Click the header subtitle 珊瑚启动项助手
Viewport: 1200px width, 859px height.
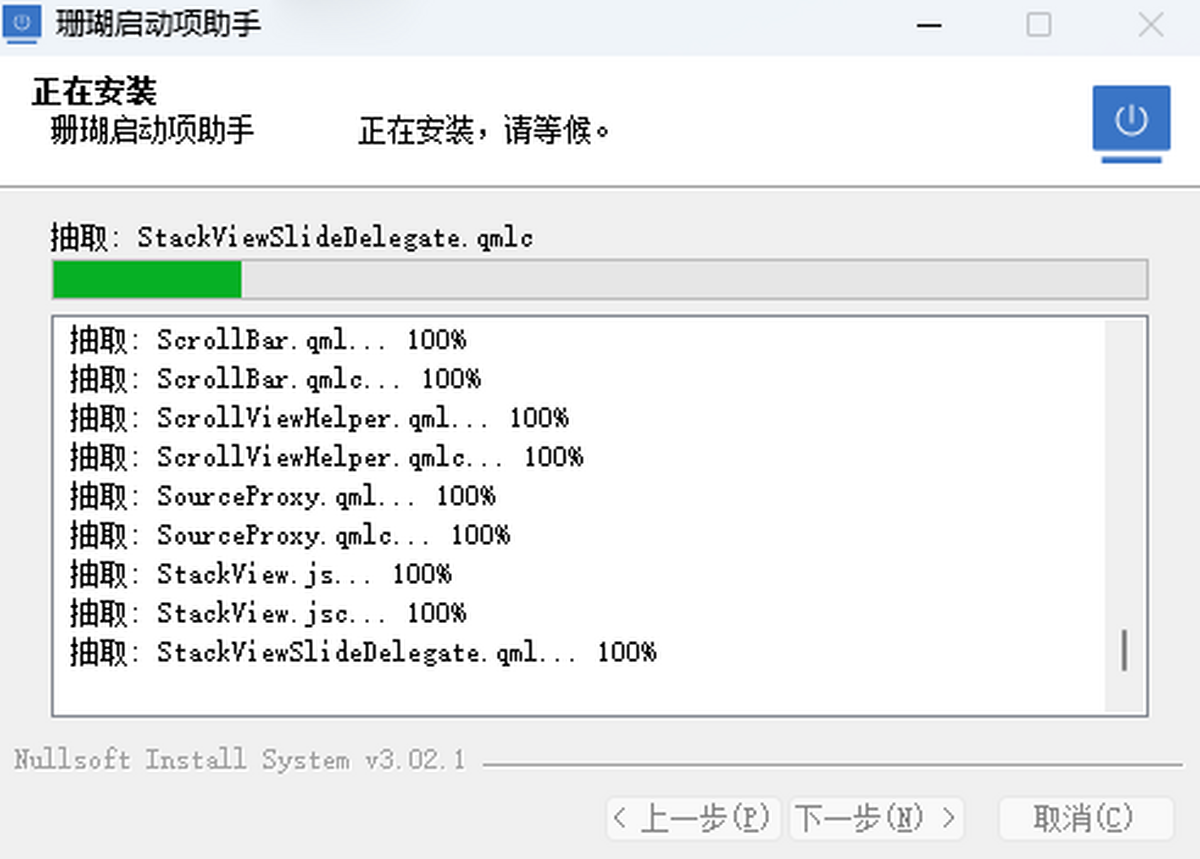[x=152, y=130]
